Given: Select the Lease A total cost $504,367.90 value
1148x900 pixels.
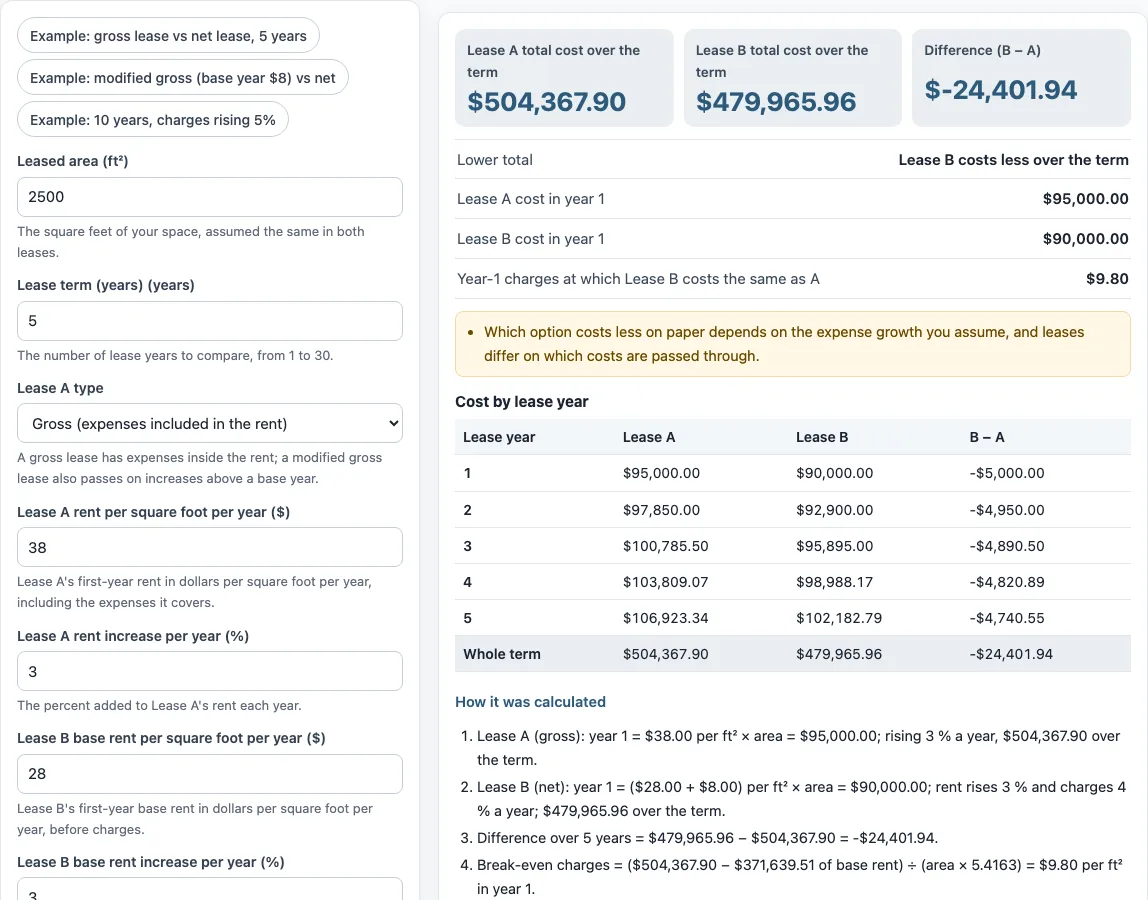Looking at the screenshot, I should 546,102.
